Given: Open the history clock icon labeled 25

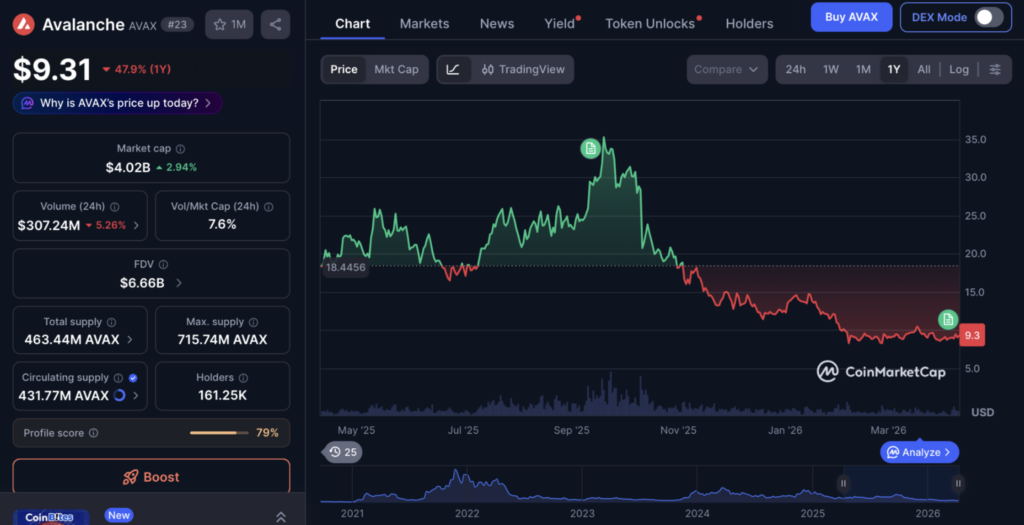Looking at the screenshot, I should click(343, 452).
